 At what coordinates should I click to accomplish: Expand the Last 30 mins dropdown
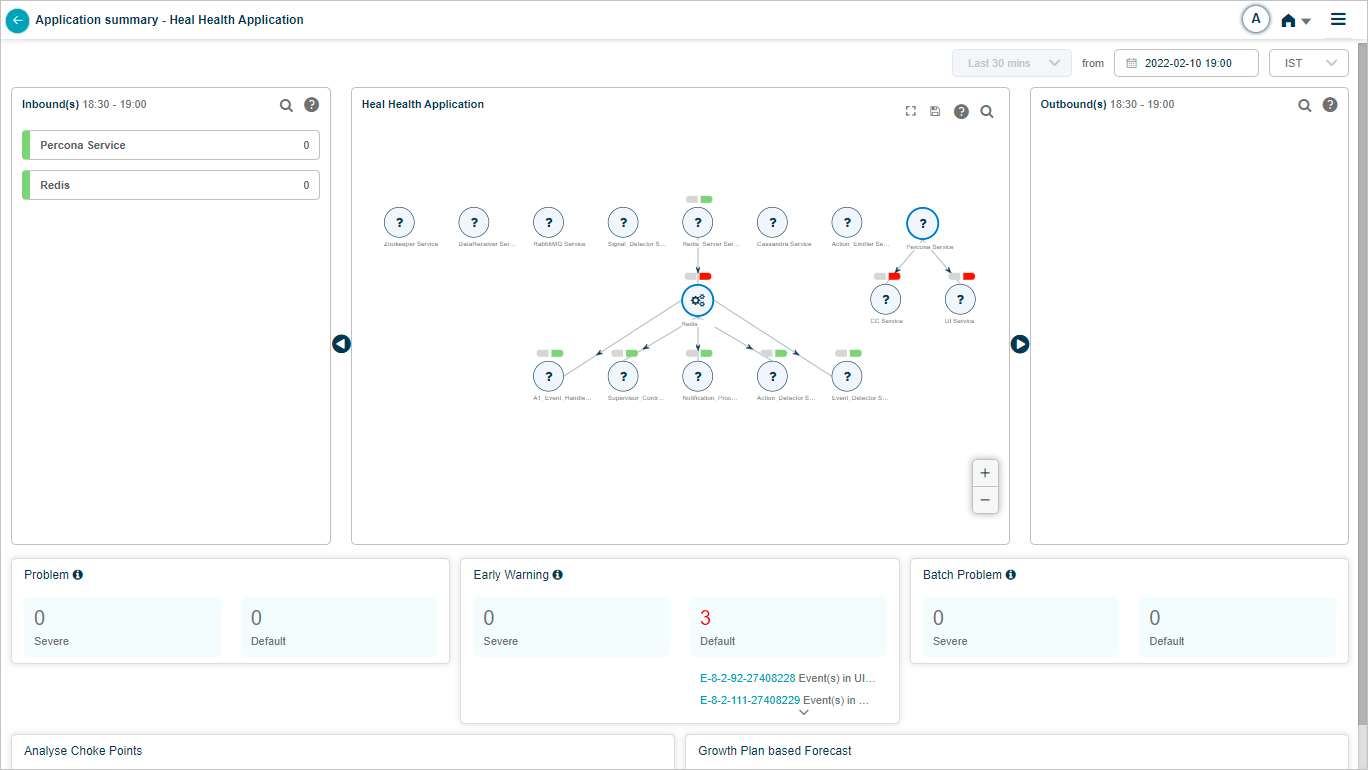1011,63
